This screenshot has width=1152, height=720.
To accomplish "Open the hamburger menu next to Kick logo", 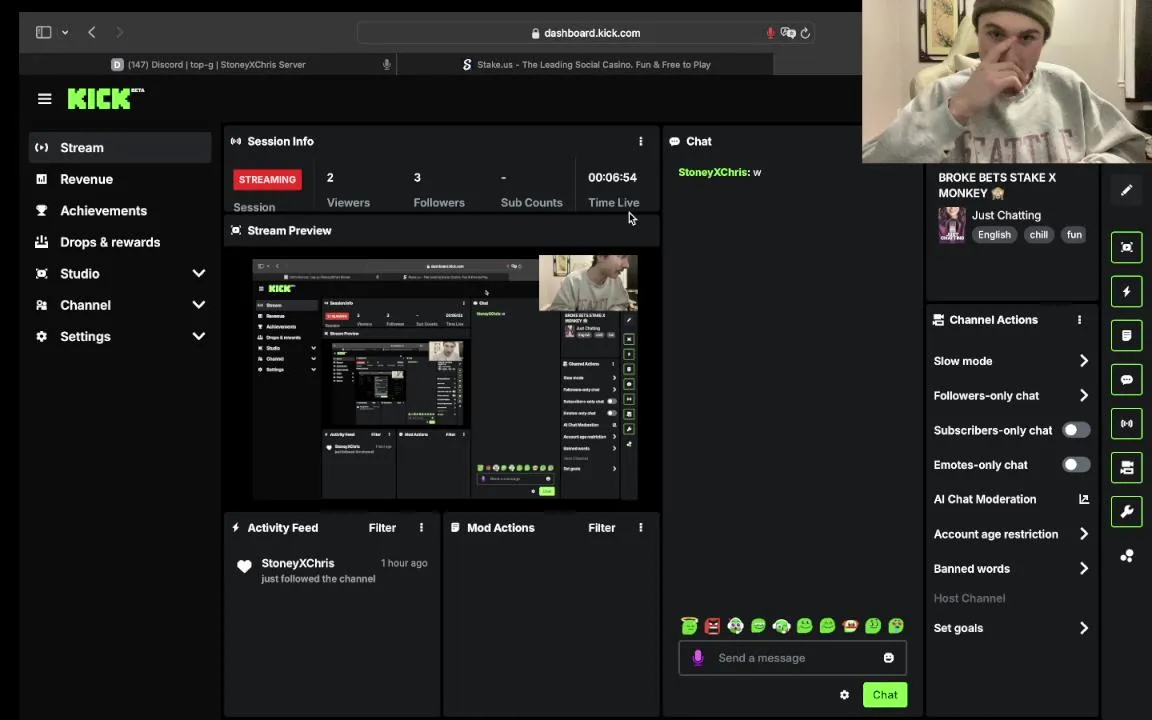I will click(x=45, y=98).
